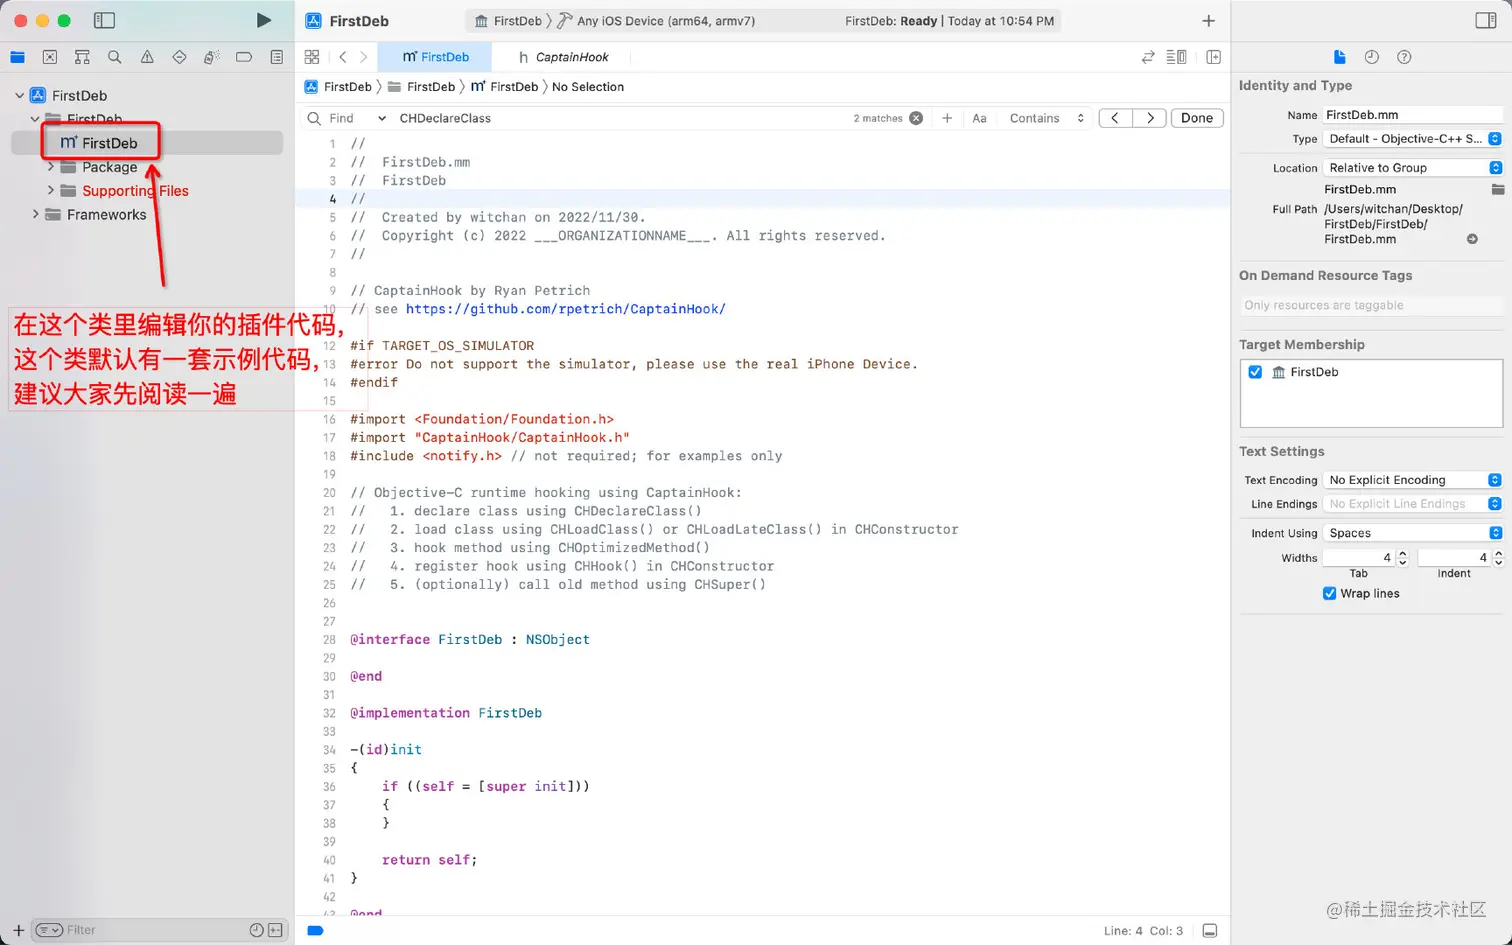Open the Indent Using dropdown
Image resolution: width=1512 pixels, height=945 pixels.
[x=1412, y=533]
